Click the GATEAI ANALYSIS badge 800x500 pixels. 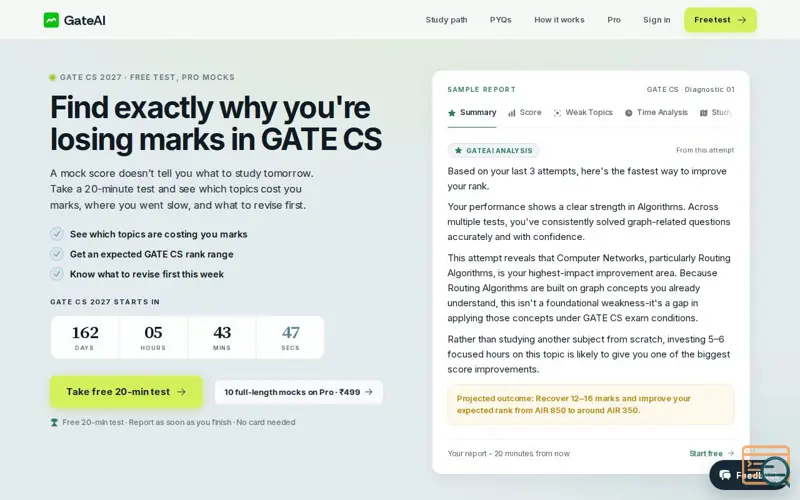tap(493, 151)
